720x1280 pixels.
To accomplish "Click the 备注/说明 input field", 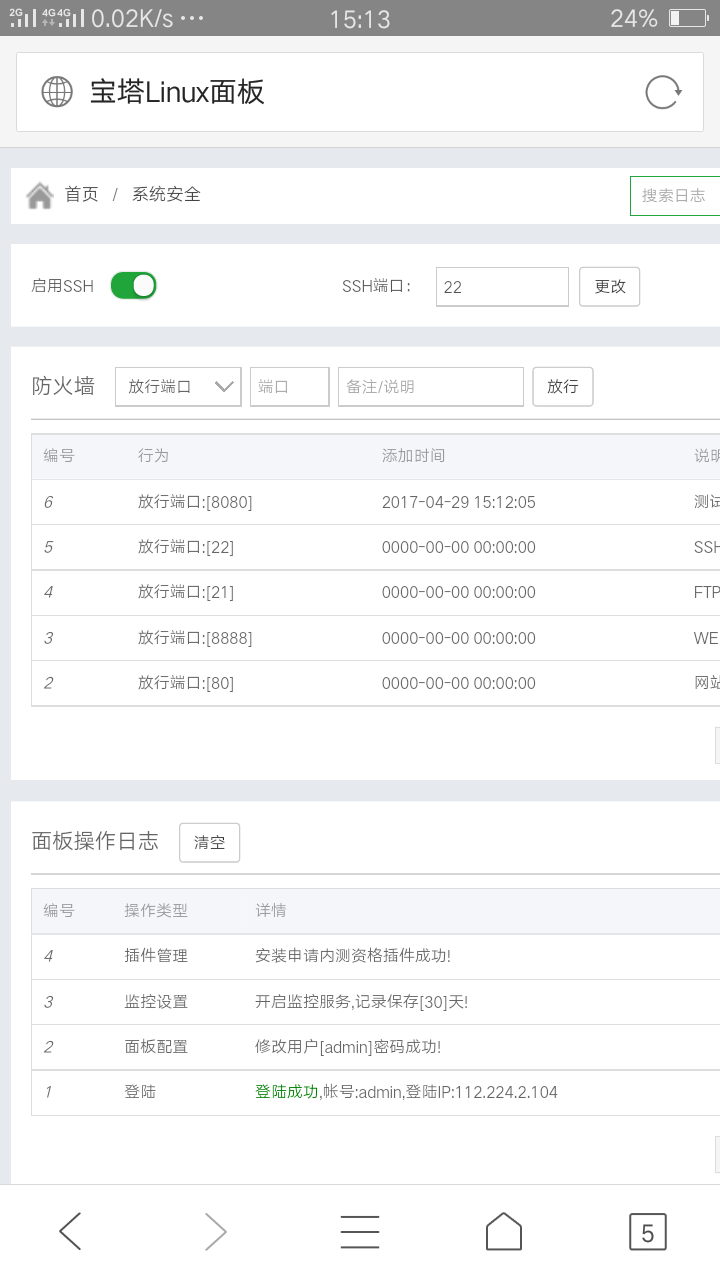I will pos(431,387).
